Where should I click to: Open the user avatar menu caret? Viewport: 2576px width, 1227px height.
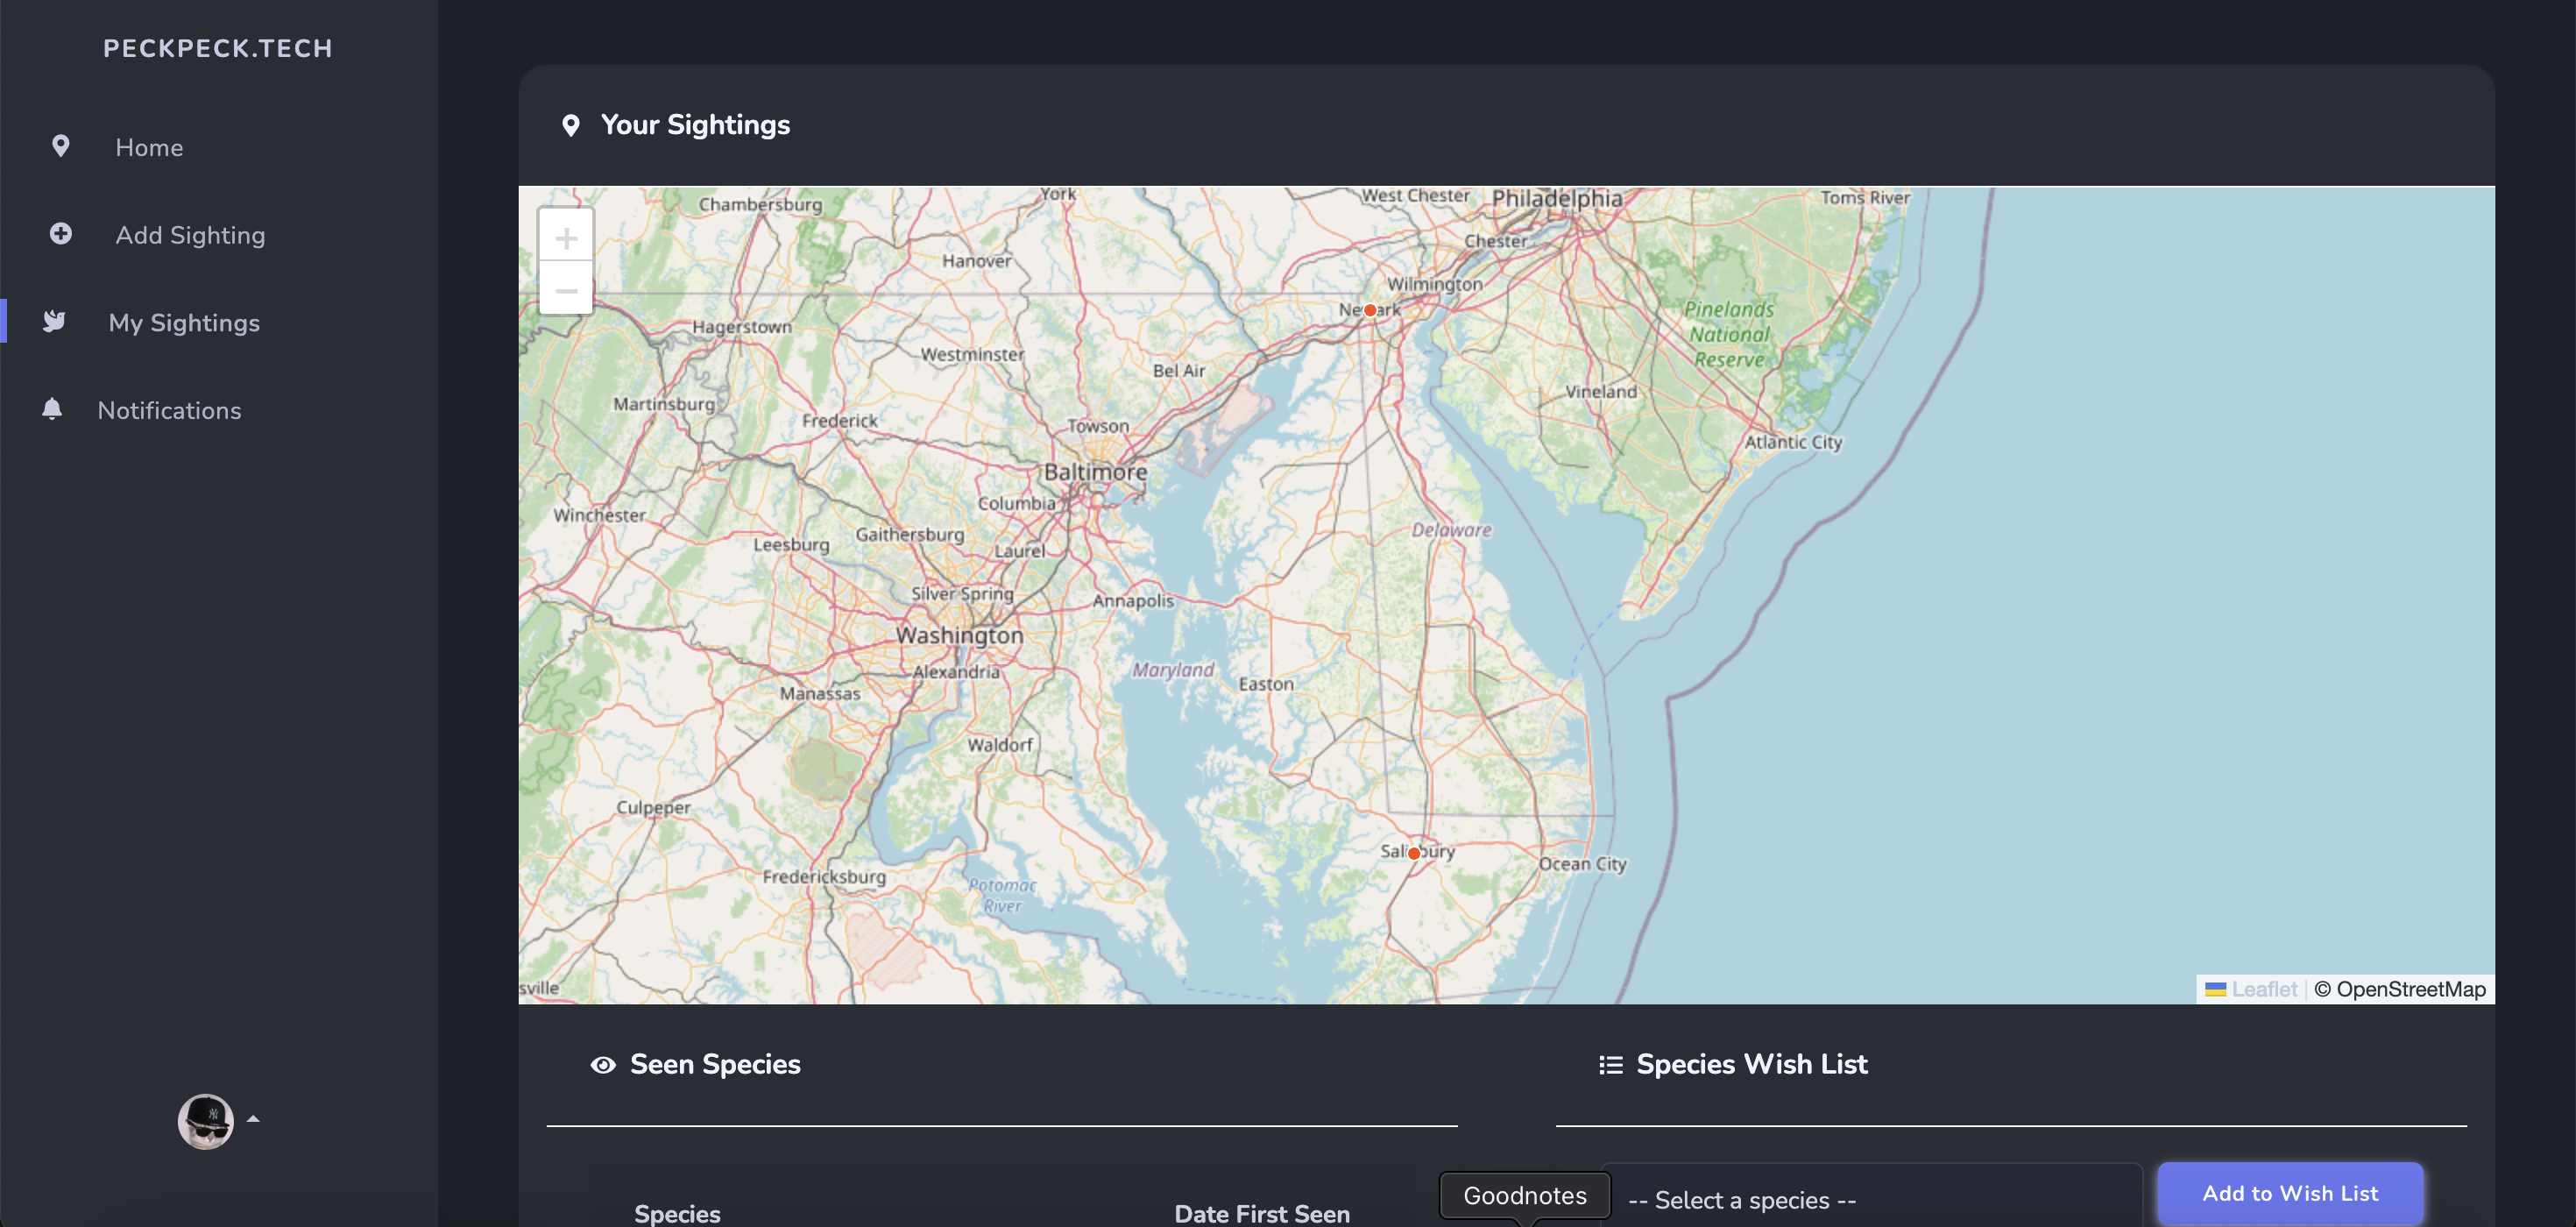click(x=253, y=1119)
